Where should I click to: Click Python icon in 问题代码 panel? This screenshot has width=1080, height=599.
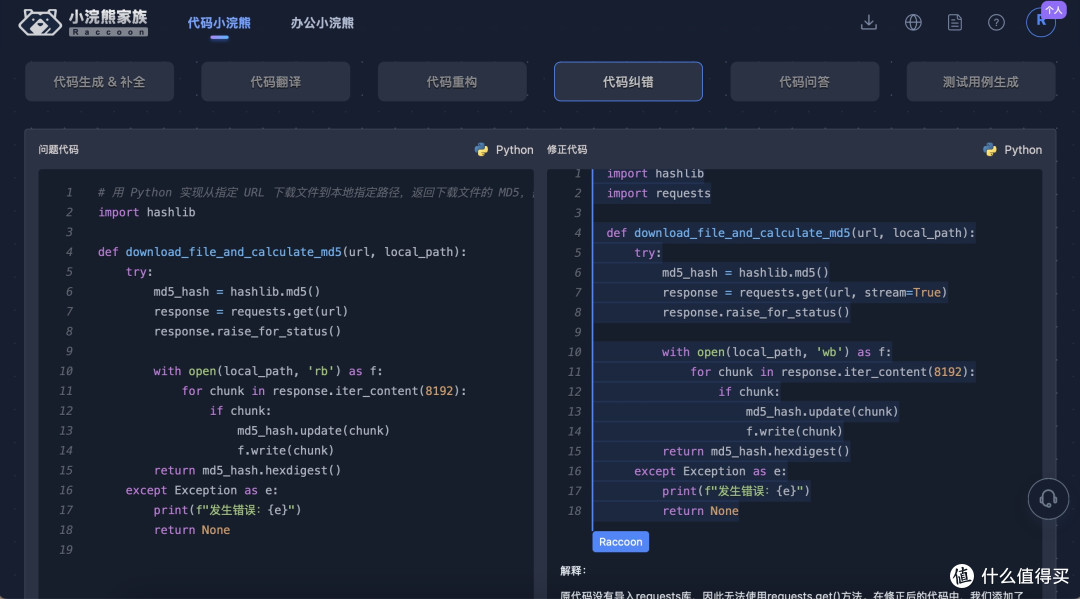click(481, 149)
